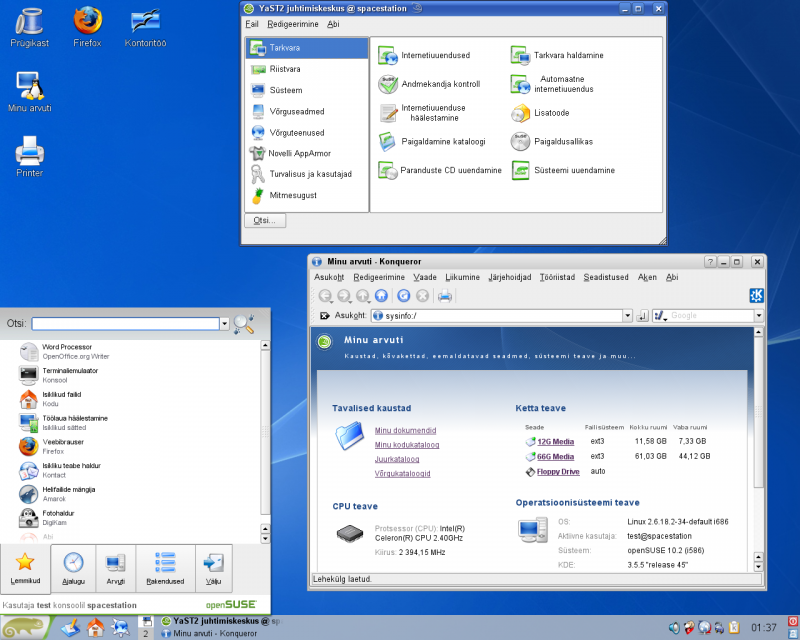
Task: Open Paigaldamine kataloogi module
Action: tap(432, 141)
